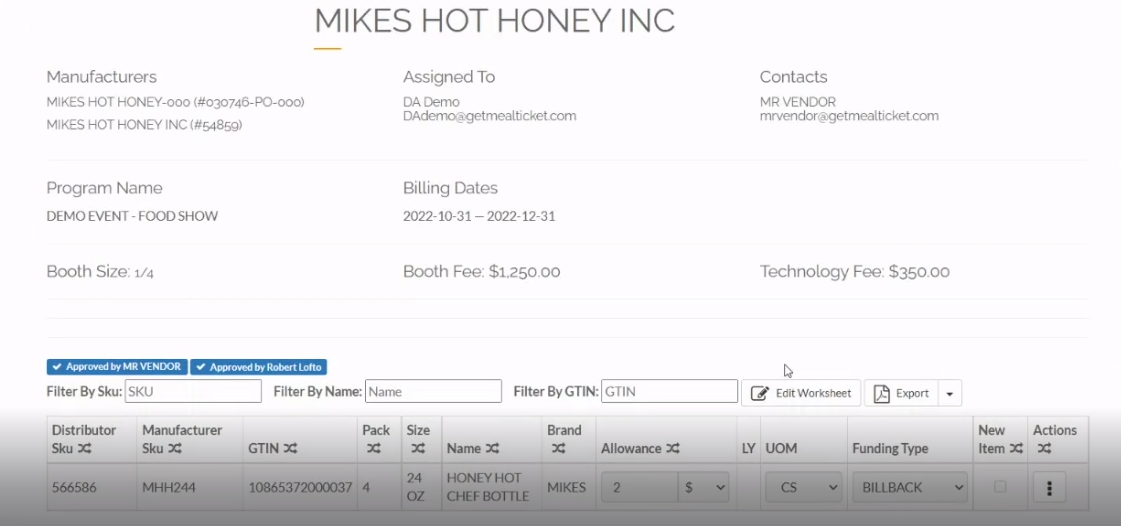Click the MIKES brand cell
Viewport: 1121px width, 526px height.
[x=566, y=487]
